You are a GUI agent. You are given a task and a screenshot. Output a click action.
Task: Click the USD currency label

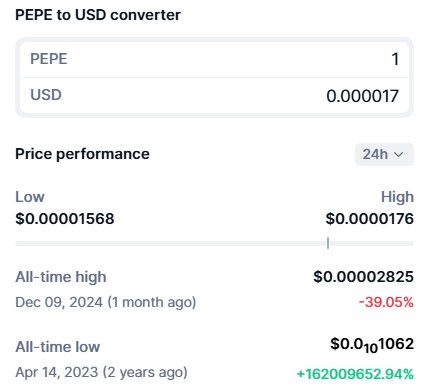point(46,95)
